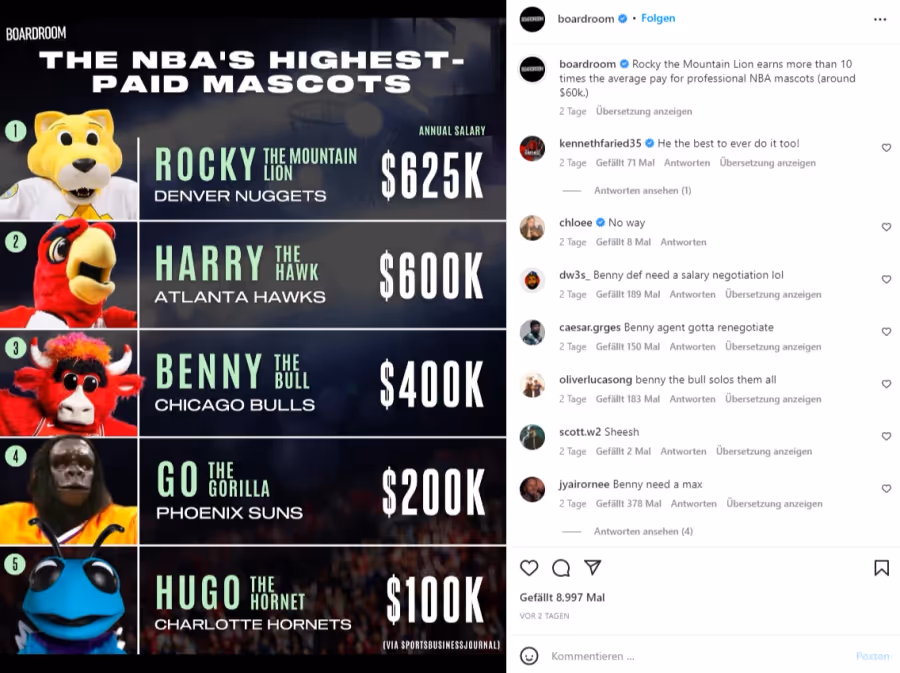The height and width of the screenshot is (673, 900).
Task: Open oliverlucasong username link
Action: [x=595, y=380]
